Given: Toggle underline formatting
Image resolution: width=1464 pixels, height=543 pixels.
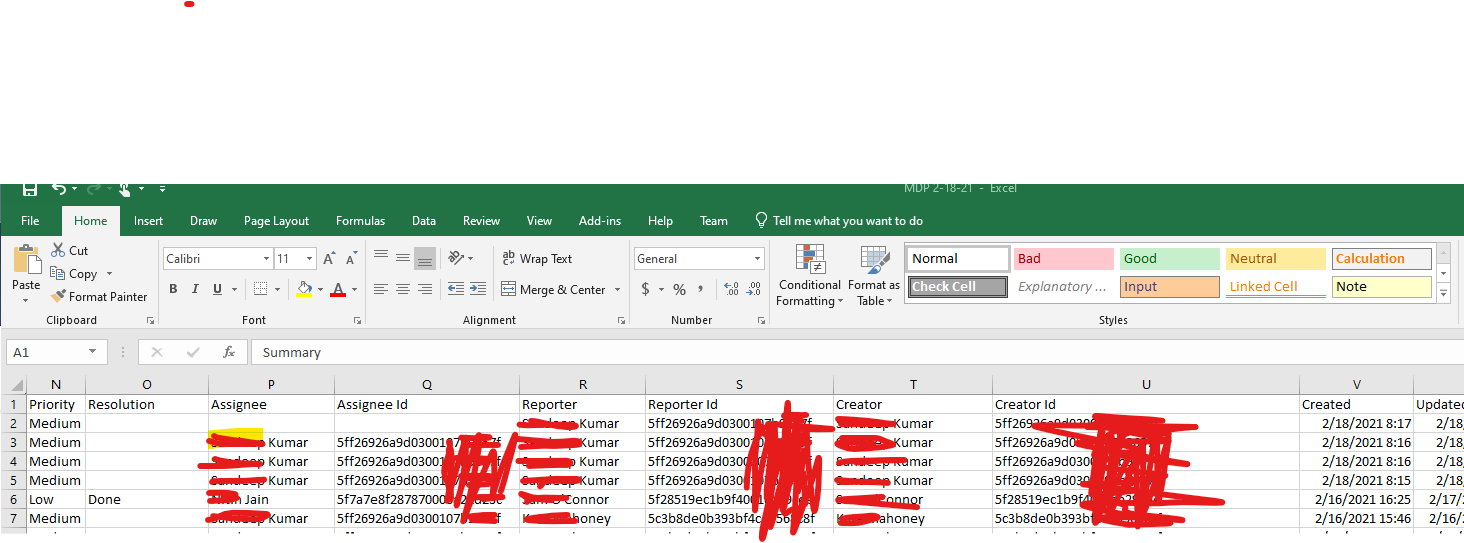Looking at the screenshot, I should 217,289.
